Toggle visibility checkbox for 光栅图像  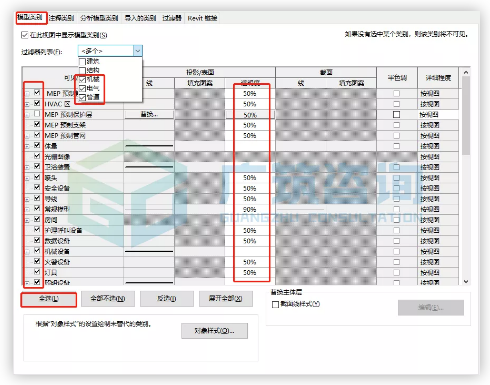(37, 156)
